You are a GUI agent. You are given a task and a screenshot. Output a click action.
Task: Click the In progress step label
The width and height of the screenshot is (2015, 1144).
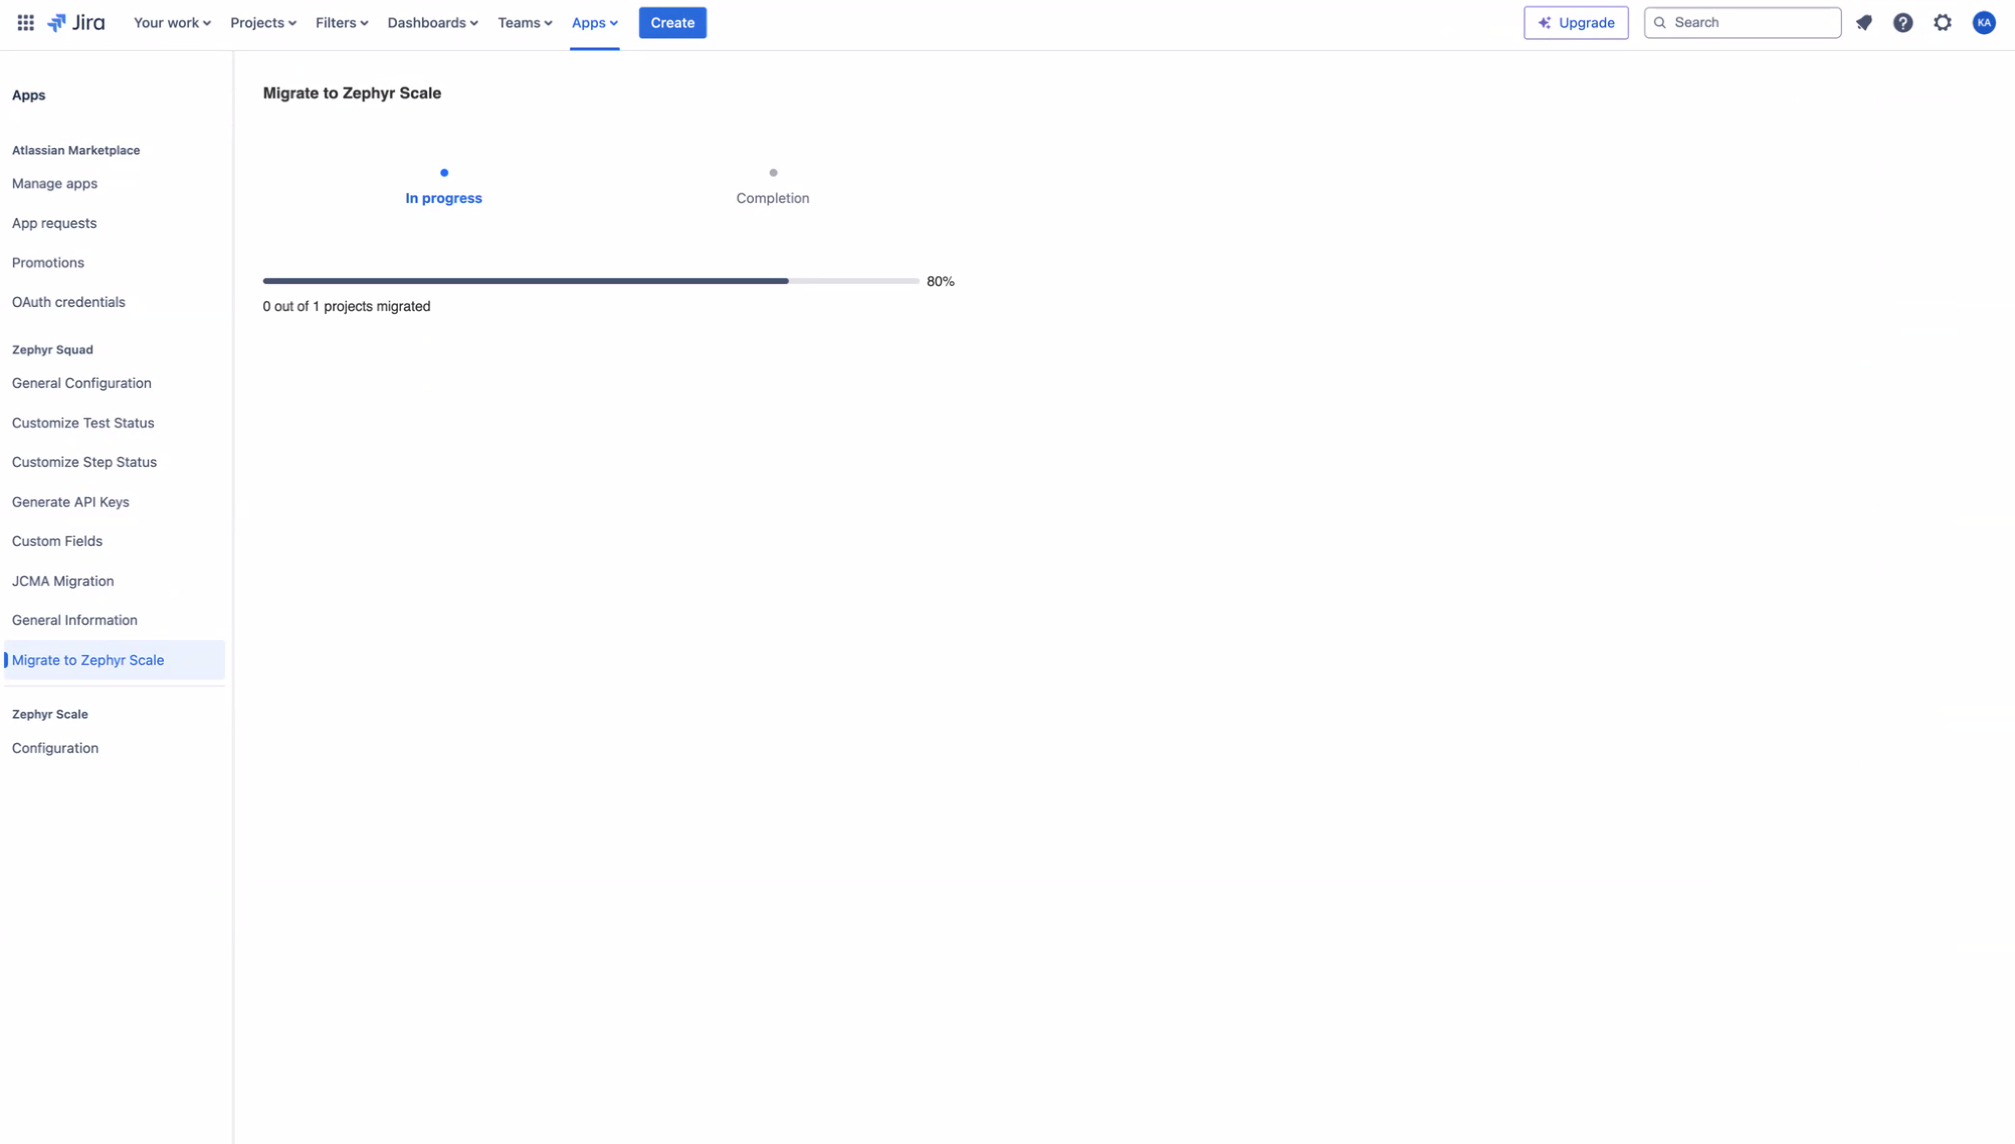(443, 198)
